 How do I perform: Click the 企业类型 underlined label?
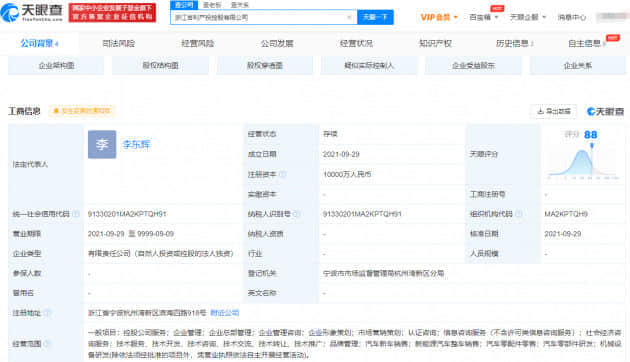point(27,254)
